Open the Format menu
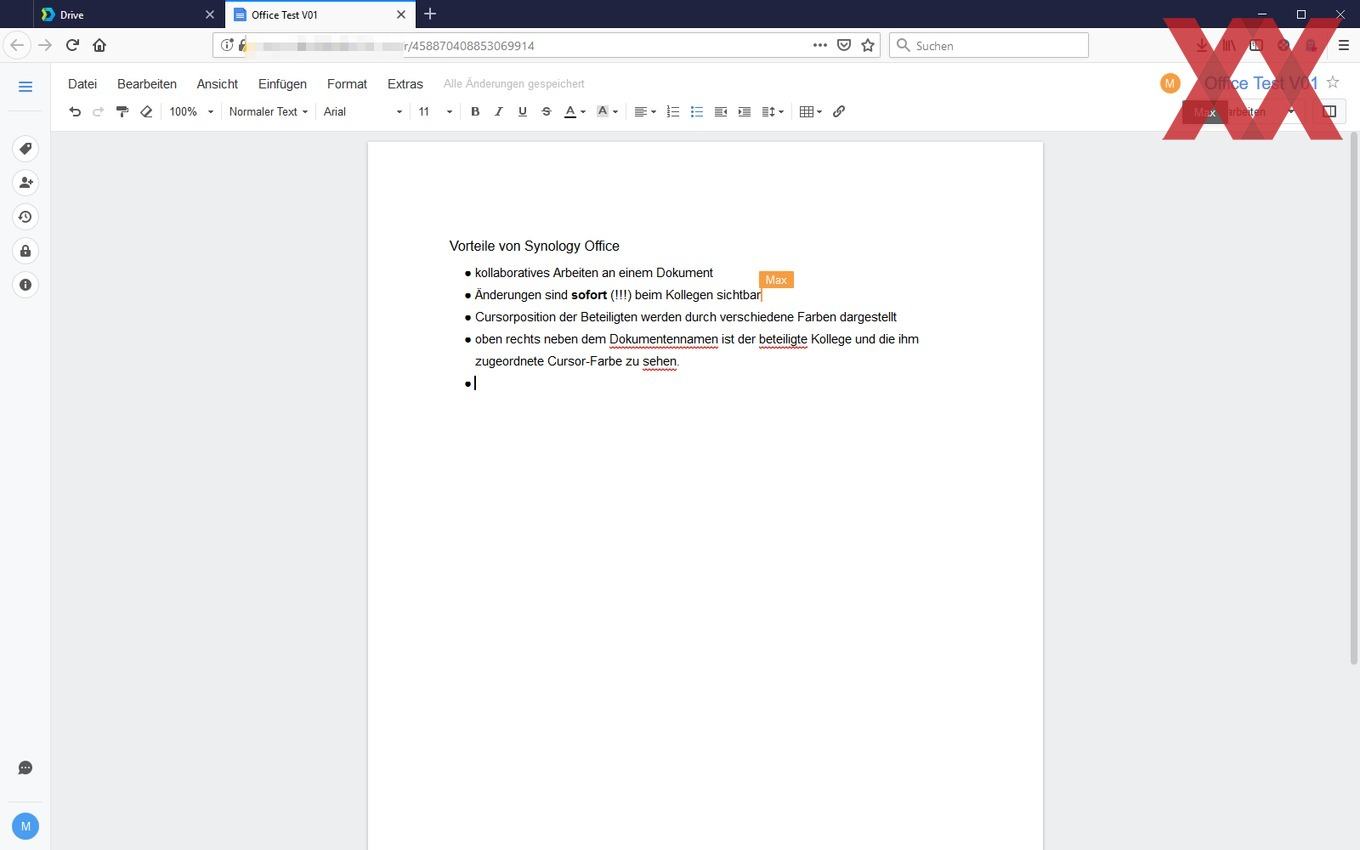 pyautogui.click(x=347, y=84)
